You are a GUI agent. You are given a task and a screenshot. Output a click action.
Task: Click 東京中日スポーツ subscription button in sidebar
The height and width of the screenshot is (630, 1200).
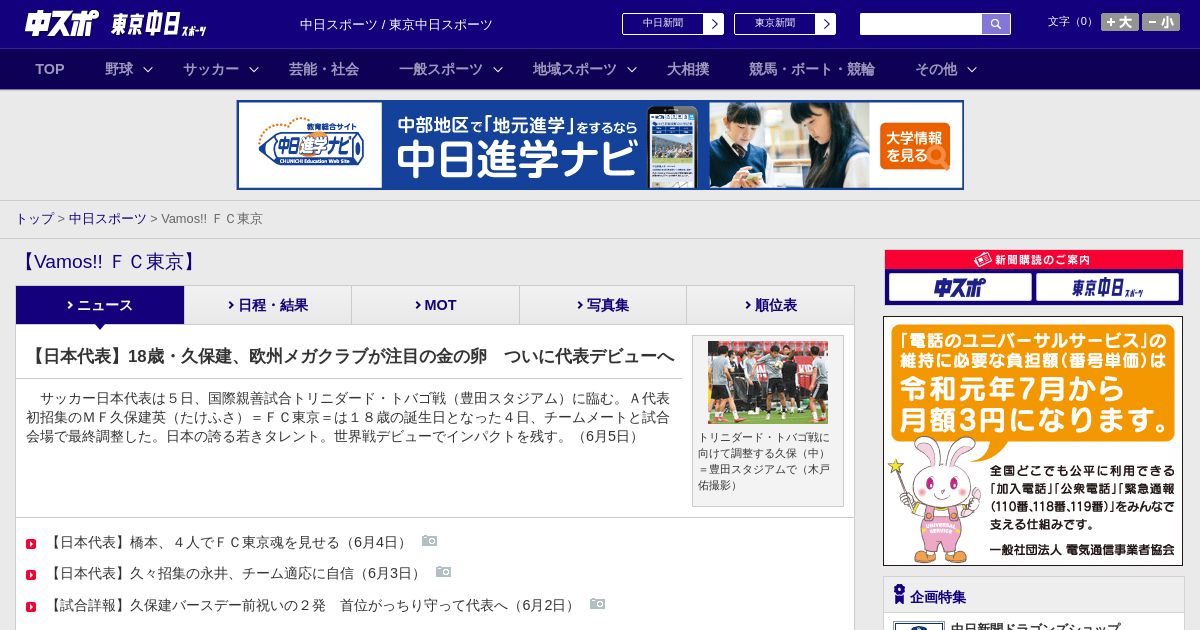(x=1107, y=287)
